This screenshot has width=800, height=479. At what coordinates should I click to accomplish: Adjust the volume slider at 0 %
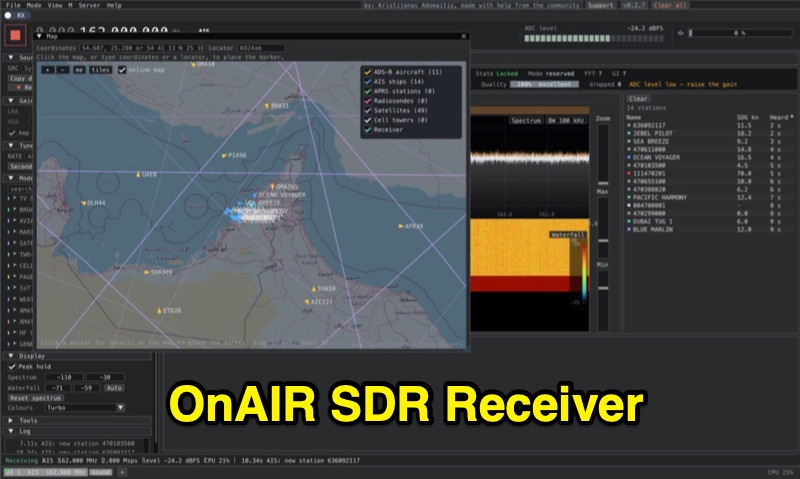pyautogui.click(x=740, y=33)
